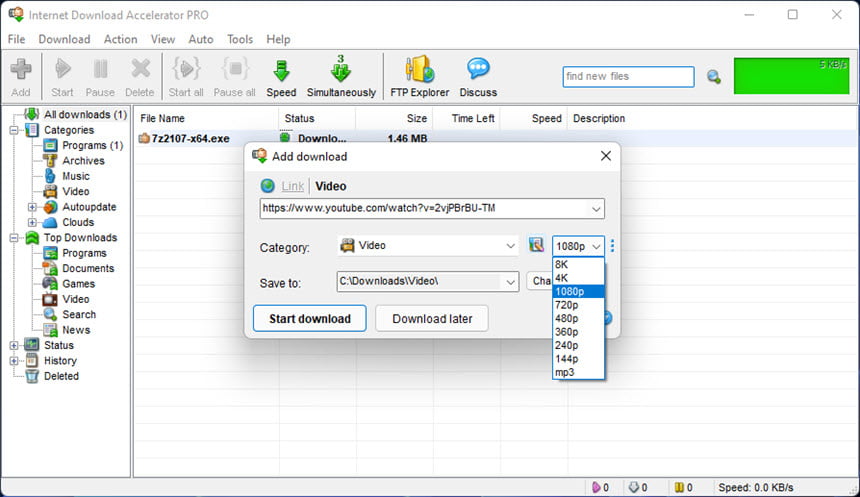The image size is (860, 497).
Task: Open the Tools menu
Action: (x=240, y=39)
